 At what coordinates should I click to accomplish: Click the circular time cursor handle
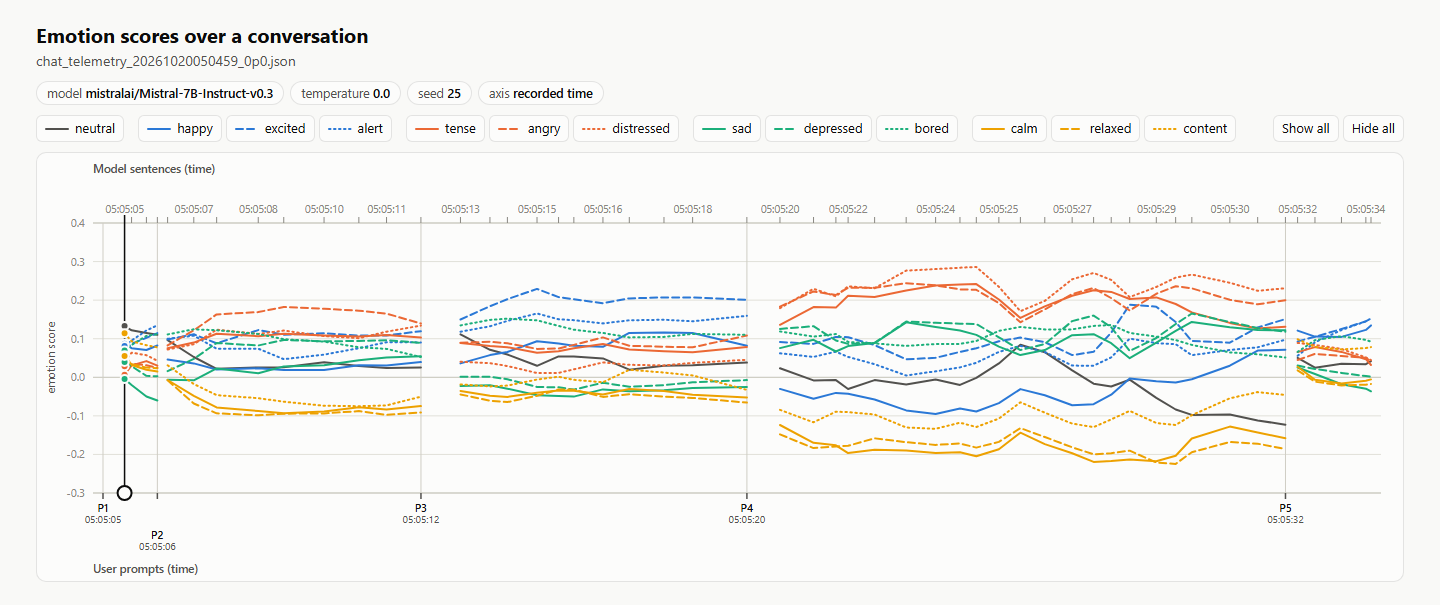124,492
